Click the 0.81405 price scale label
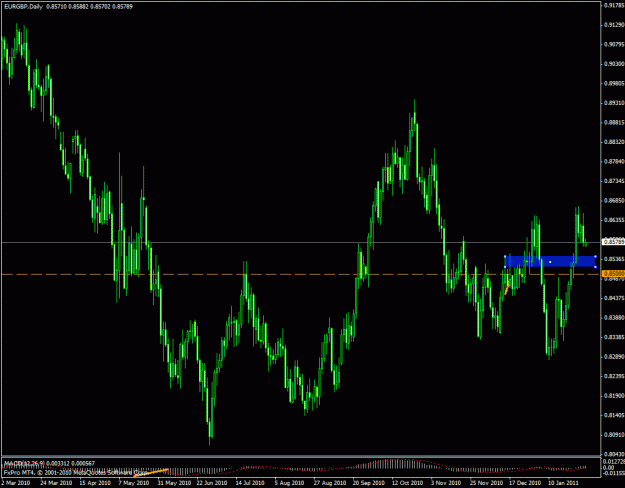This screenshot has height=488, width=625. coord(614,415)
